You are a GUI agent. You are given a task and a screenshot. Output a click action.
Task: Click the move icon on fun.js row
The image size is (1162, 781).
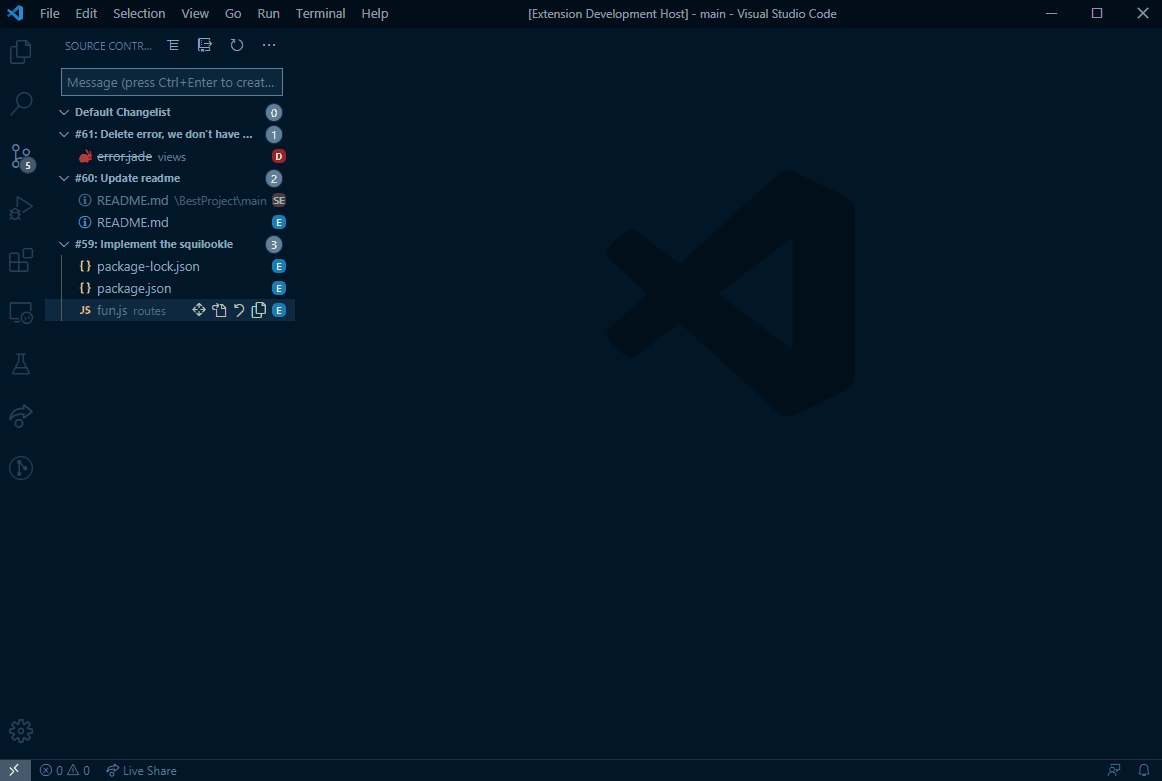[x=199, y=310]
